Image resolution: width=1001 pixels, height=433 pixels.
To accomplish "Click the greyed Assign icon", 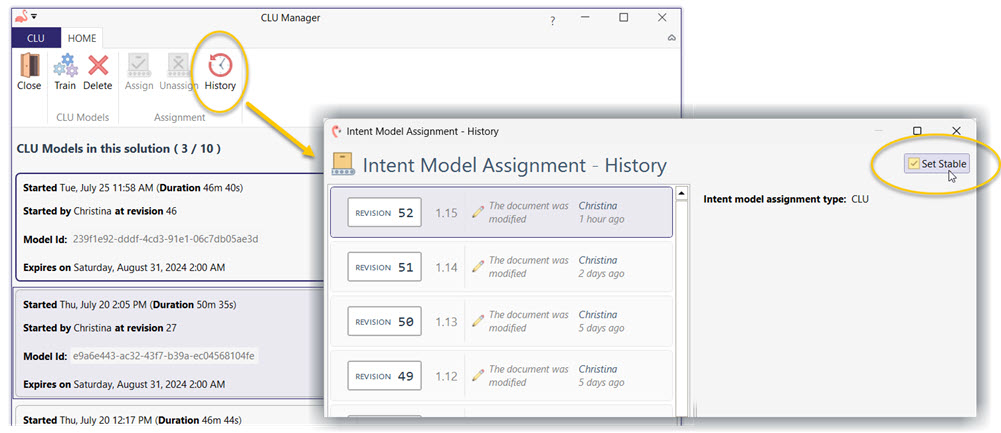I will [x=139, y=66].
